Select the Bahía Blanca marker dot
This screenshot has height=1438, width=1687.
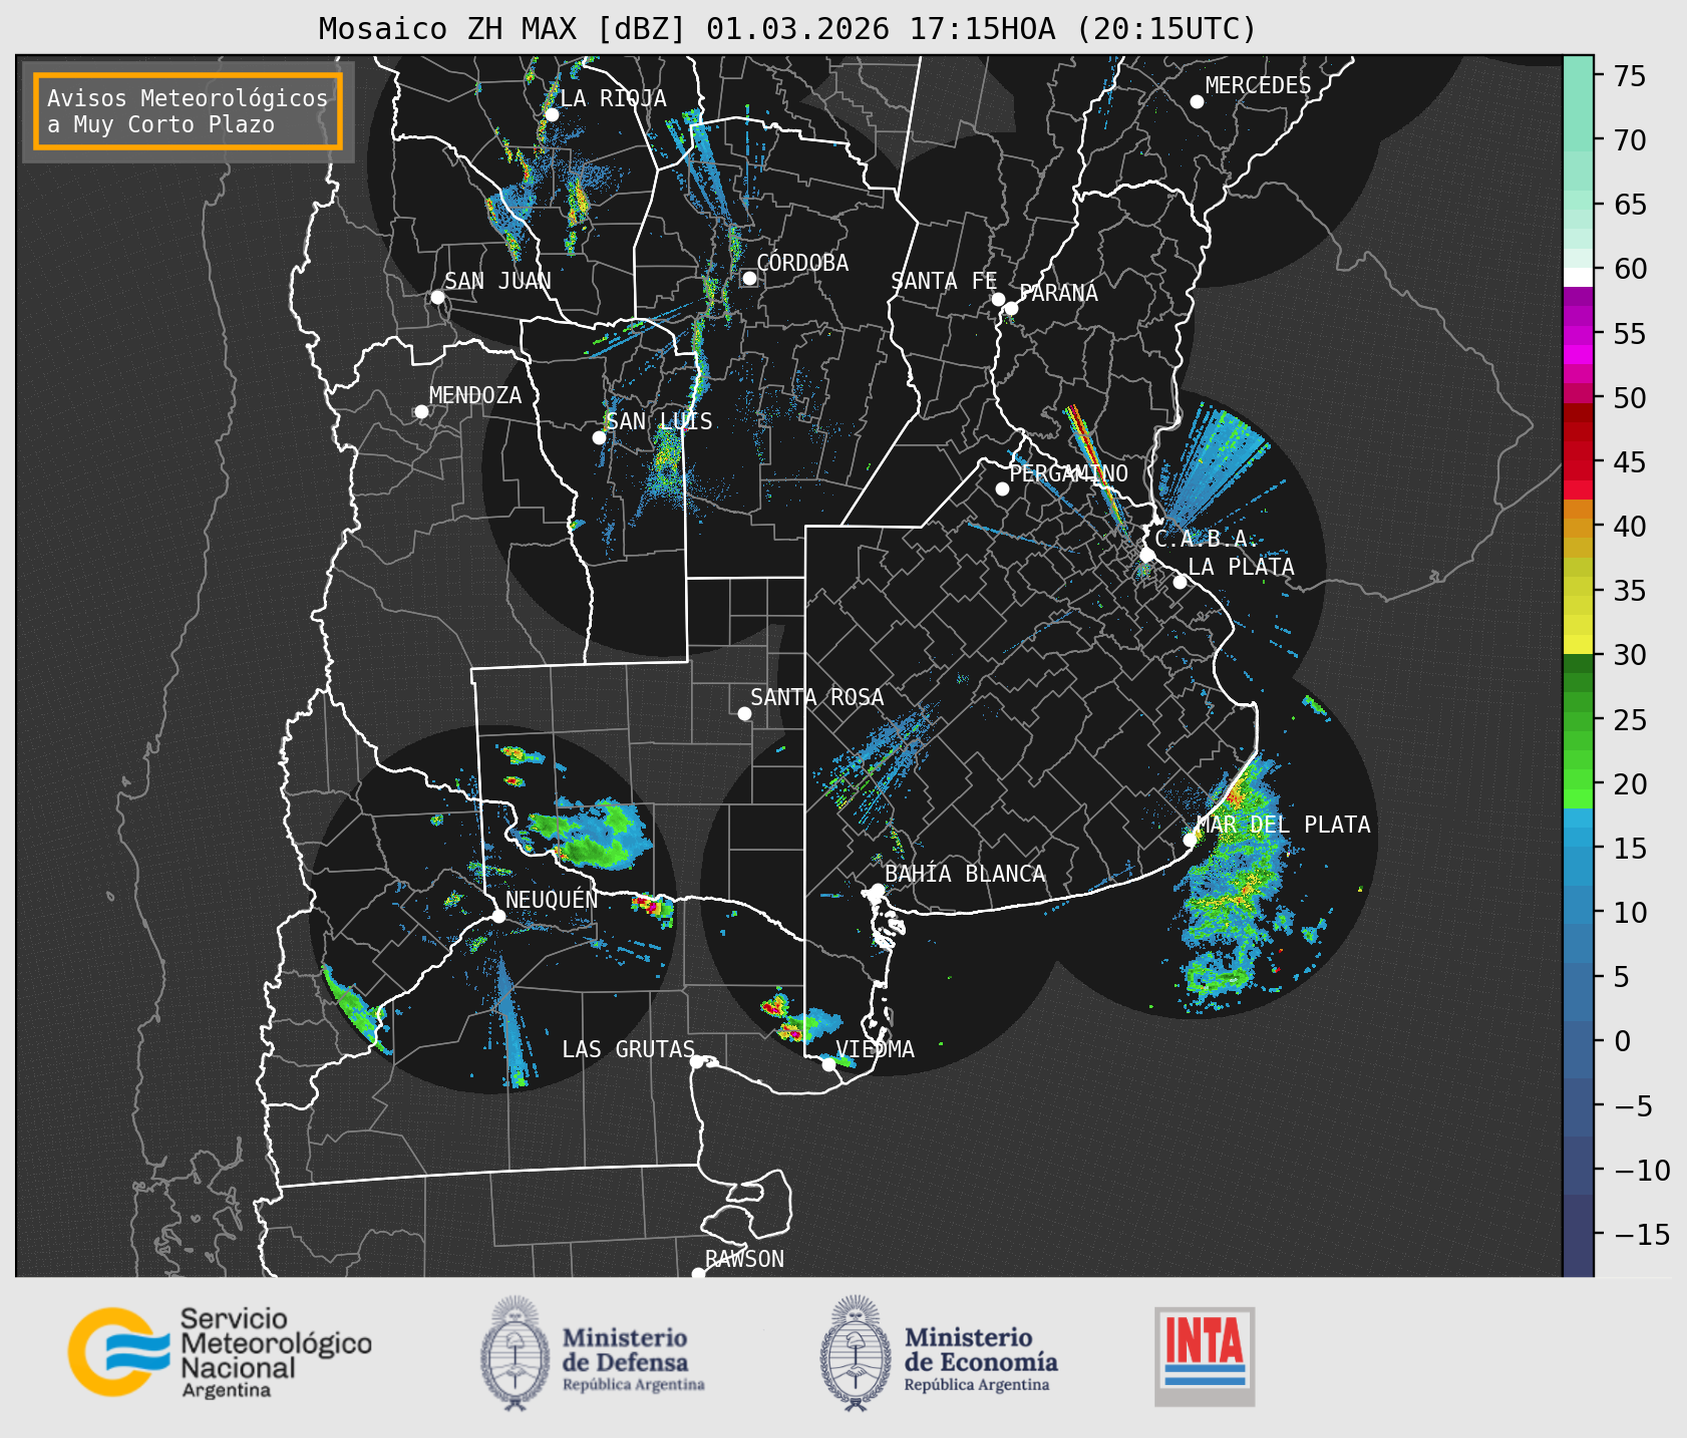point(877,890)
